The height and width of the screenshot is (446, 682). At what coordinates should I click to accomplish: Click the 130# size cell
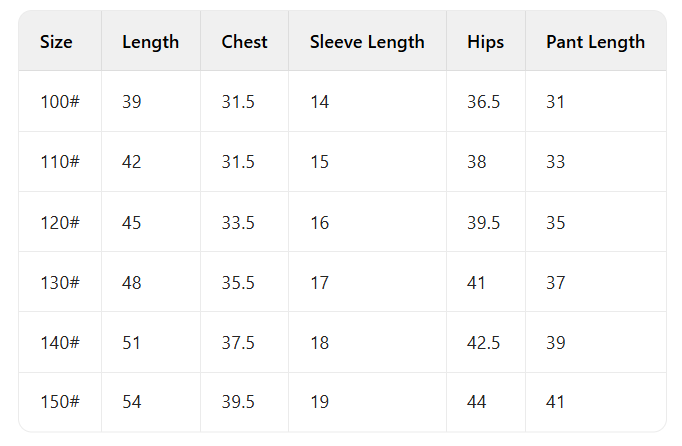click(60, 283)
